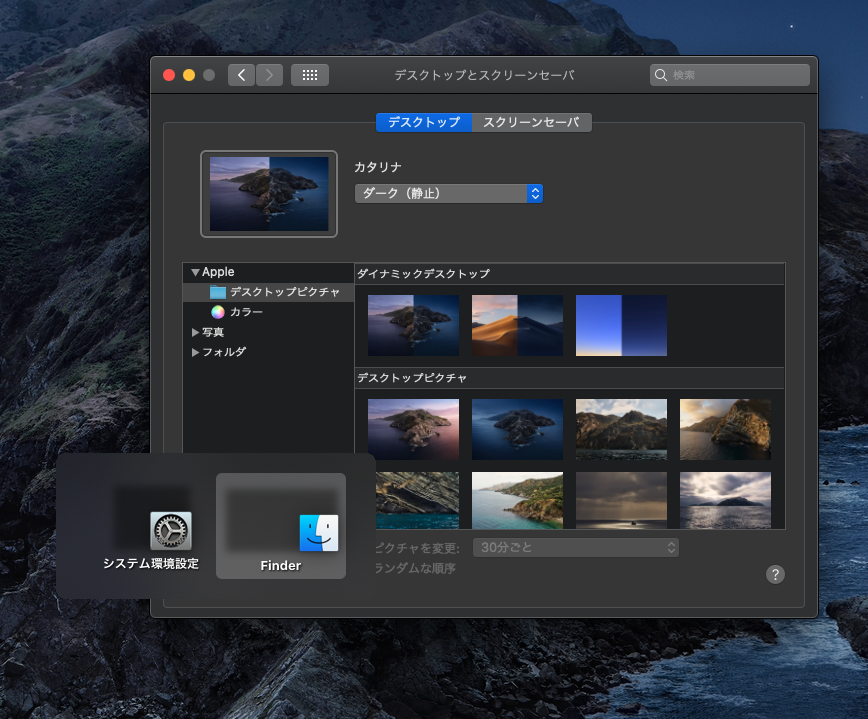
Task: Open the 30分ごと interval dropdown
Action: click(x=576, y=548)
